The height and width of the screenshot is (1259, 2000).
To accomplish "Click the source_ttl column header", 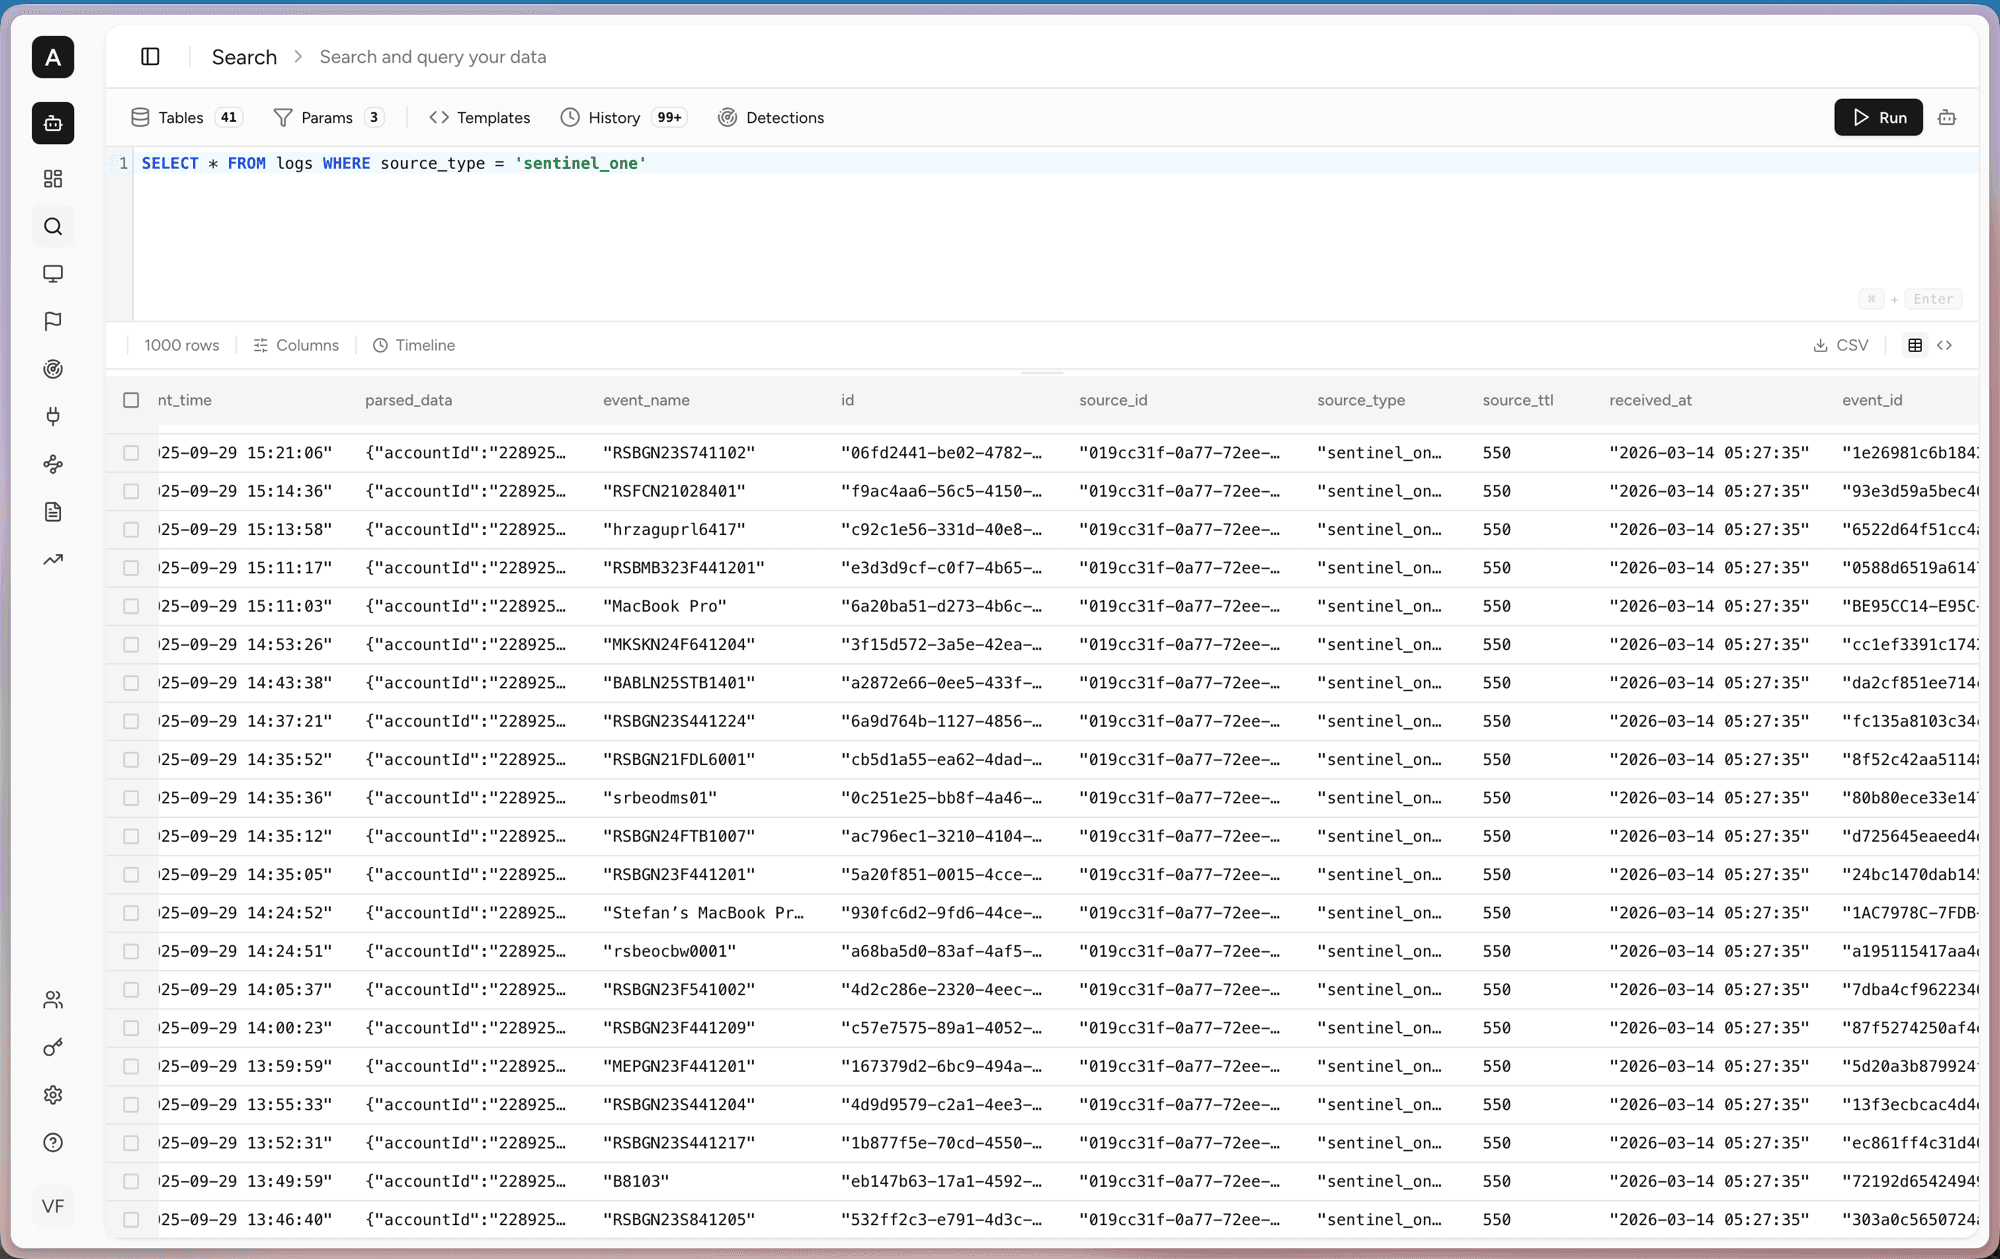I will (1518, 400).
